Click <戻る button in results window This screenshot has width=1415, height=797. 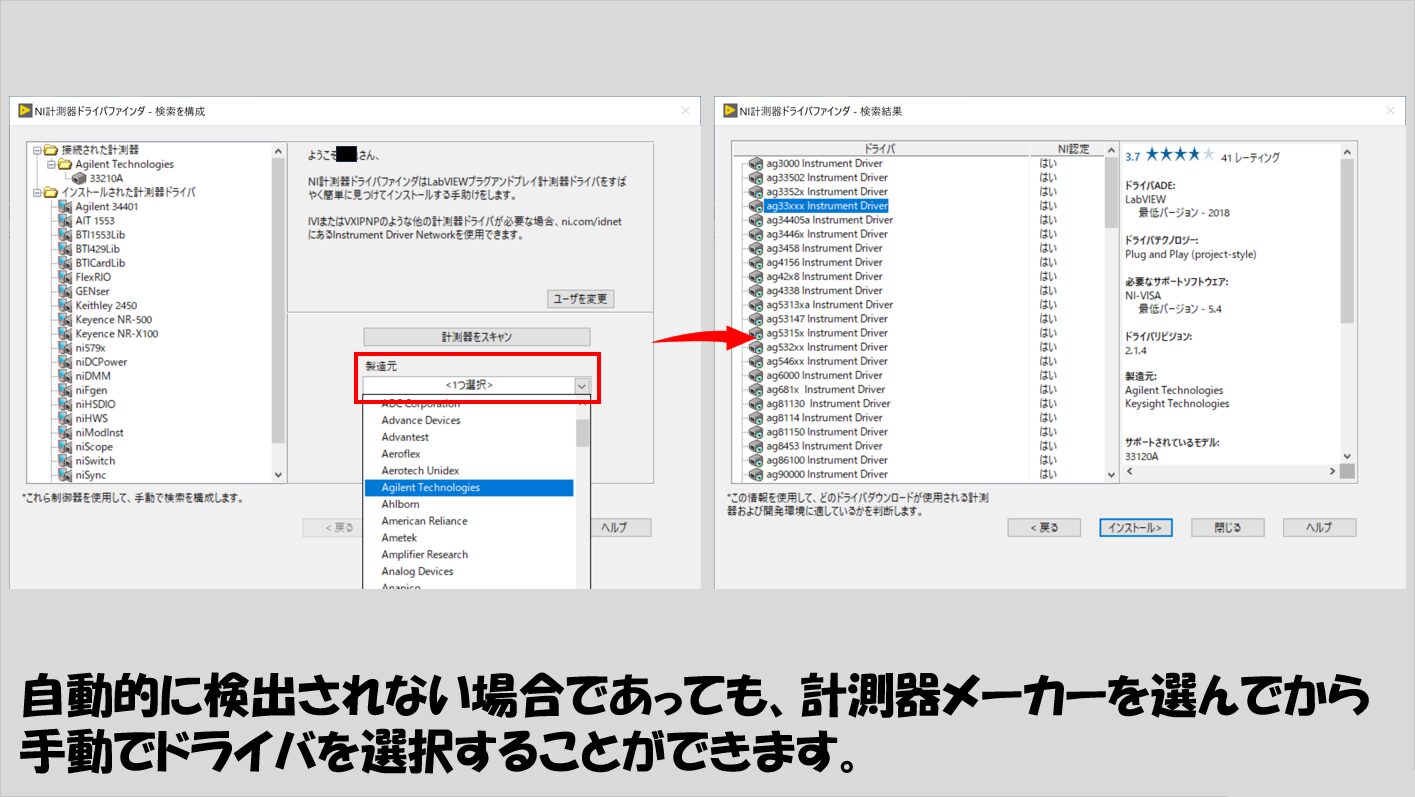pos(1043,528)
